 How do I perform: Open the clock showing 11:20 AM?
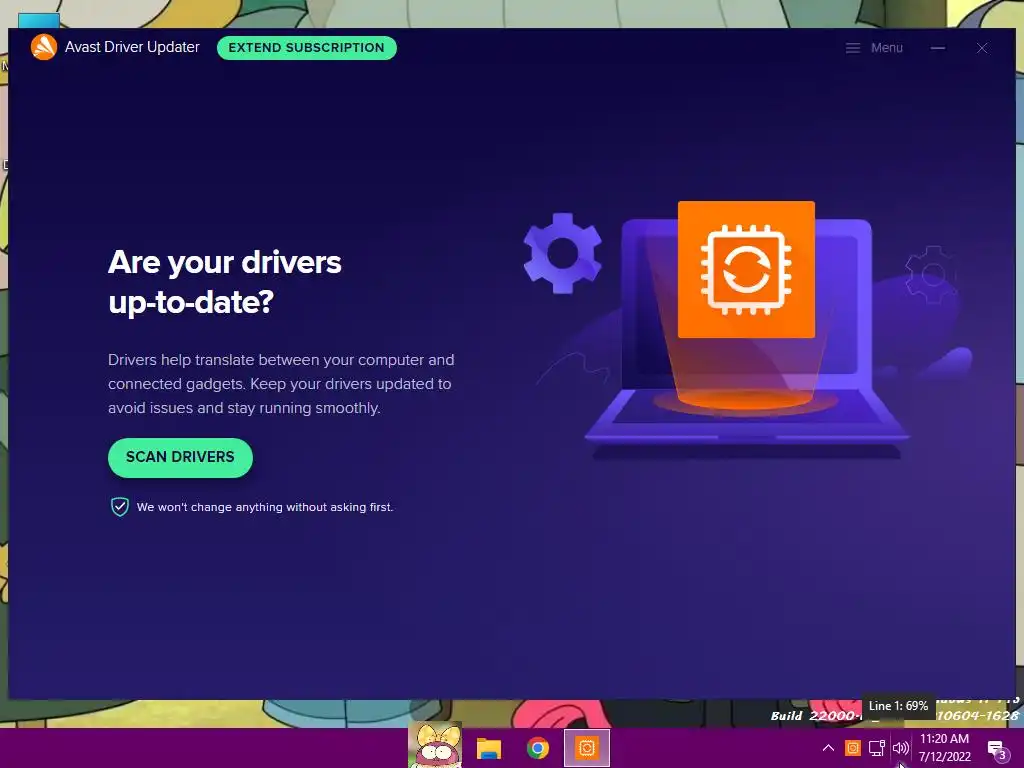pyautogui.click(x=944, y=748)
